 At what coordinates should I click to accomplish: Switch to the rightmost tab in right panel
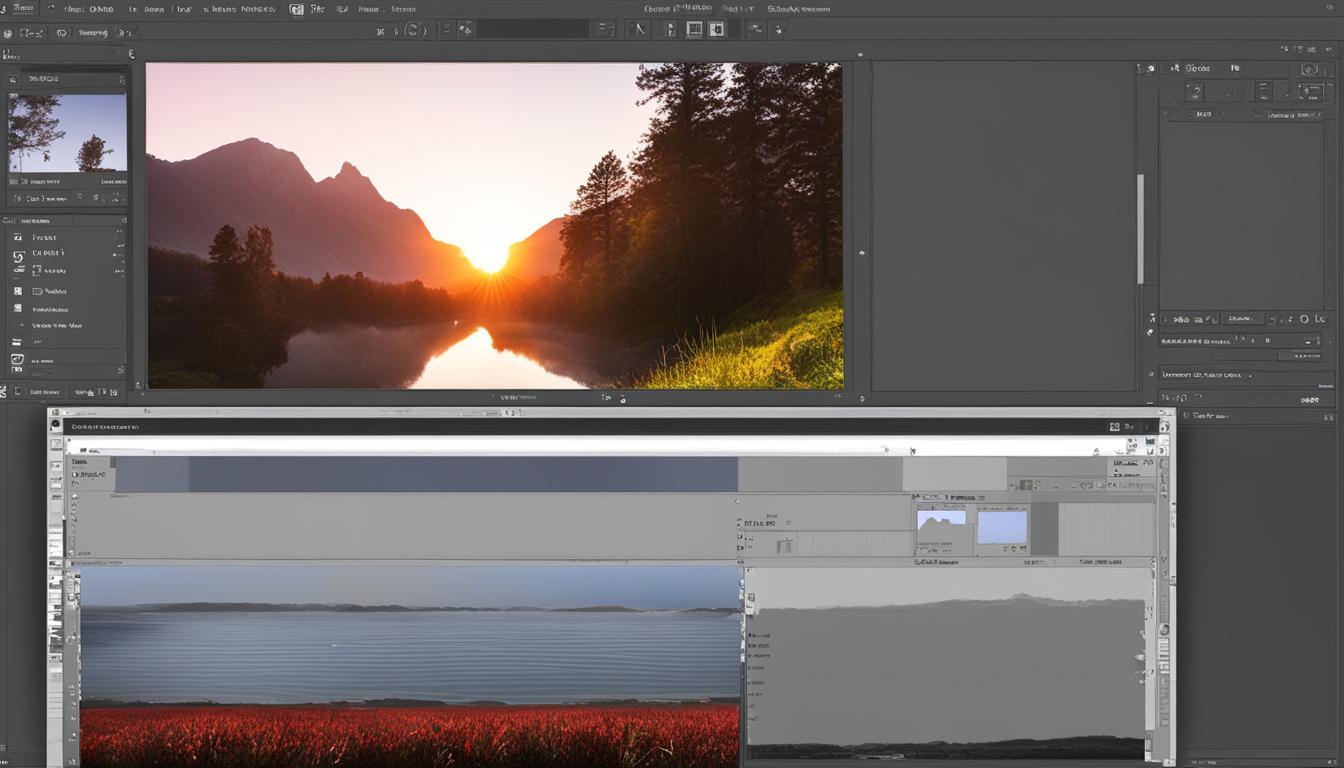click(x=1234, y=68)
